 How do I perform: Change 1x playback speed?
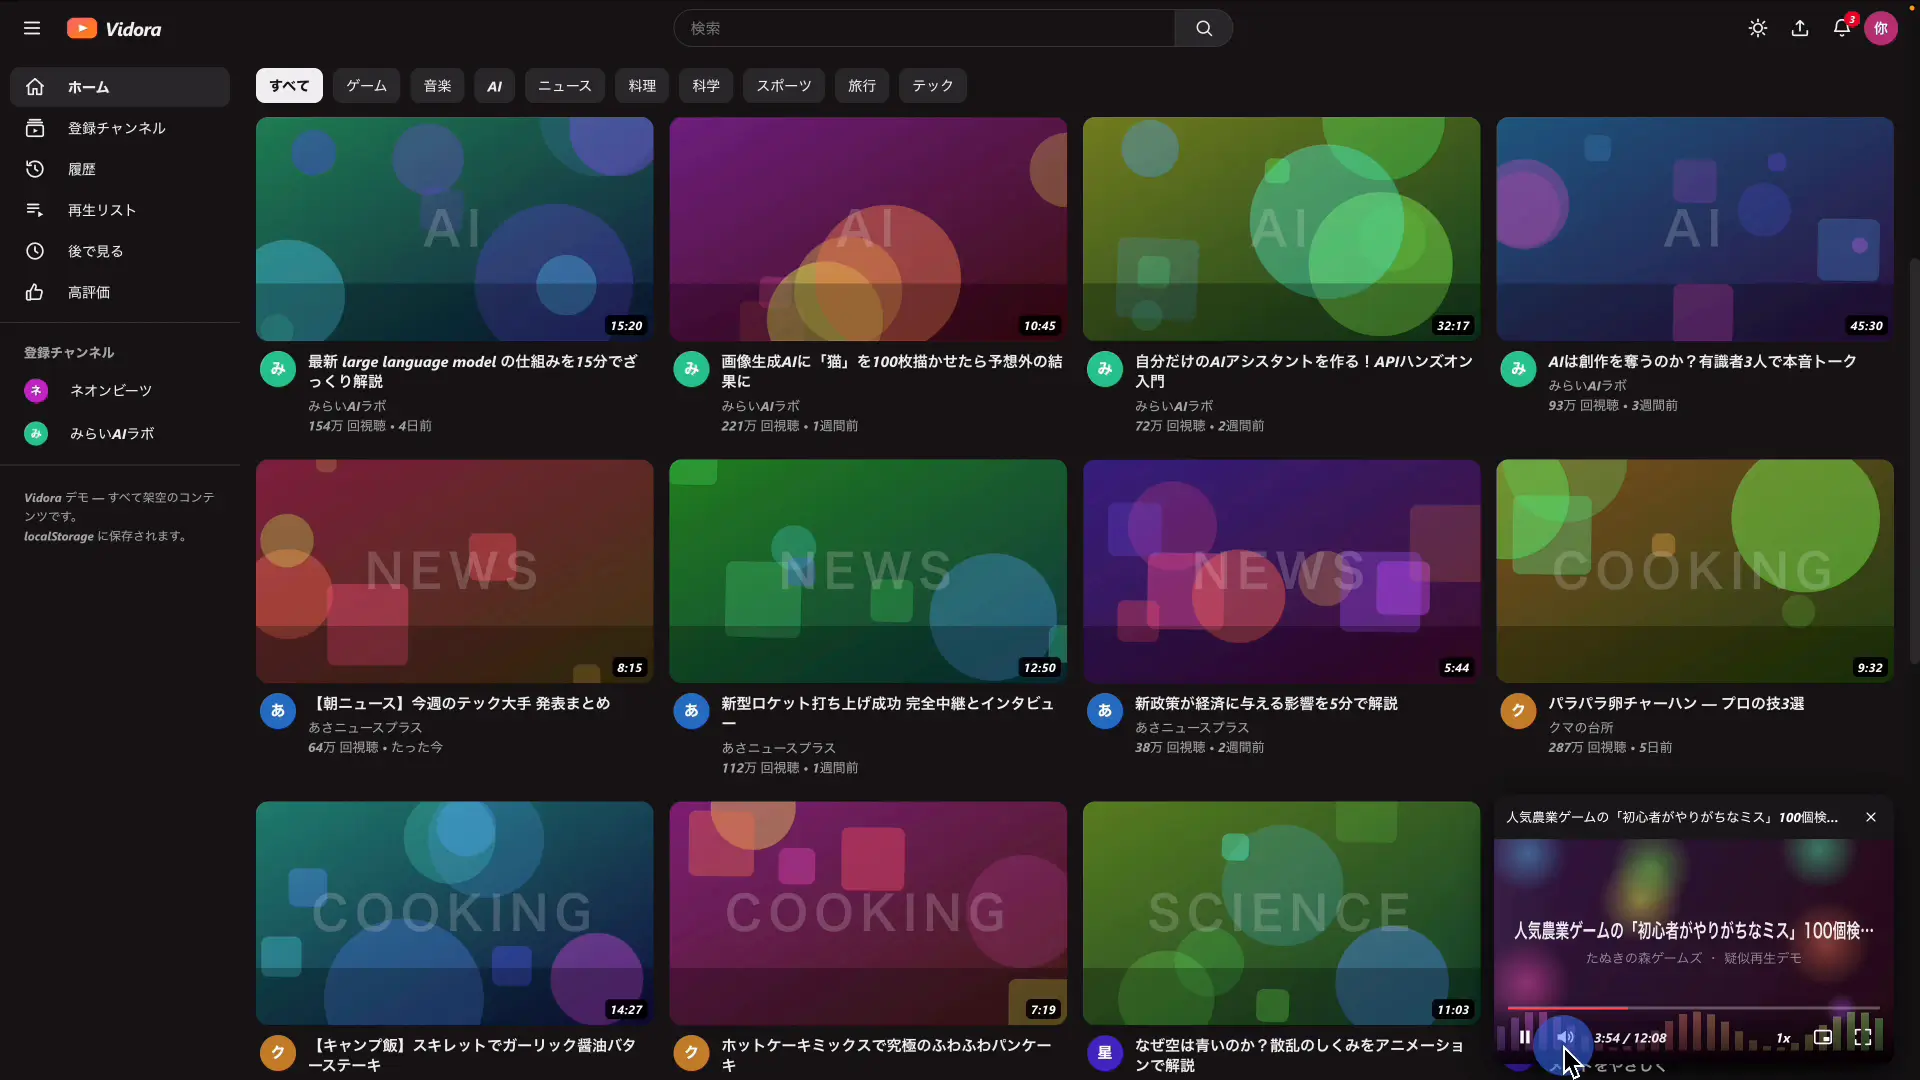coord(1783,1038)
